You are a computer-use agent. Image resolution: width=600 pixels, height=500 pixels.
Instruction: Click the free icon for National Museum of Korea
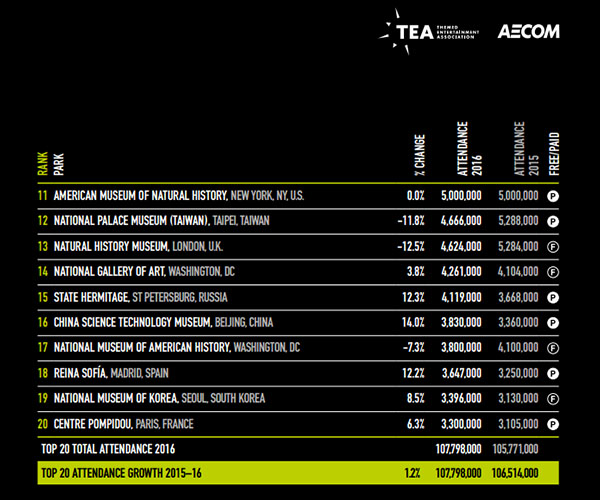pos(553,398)
